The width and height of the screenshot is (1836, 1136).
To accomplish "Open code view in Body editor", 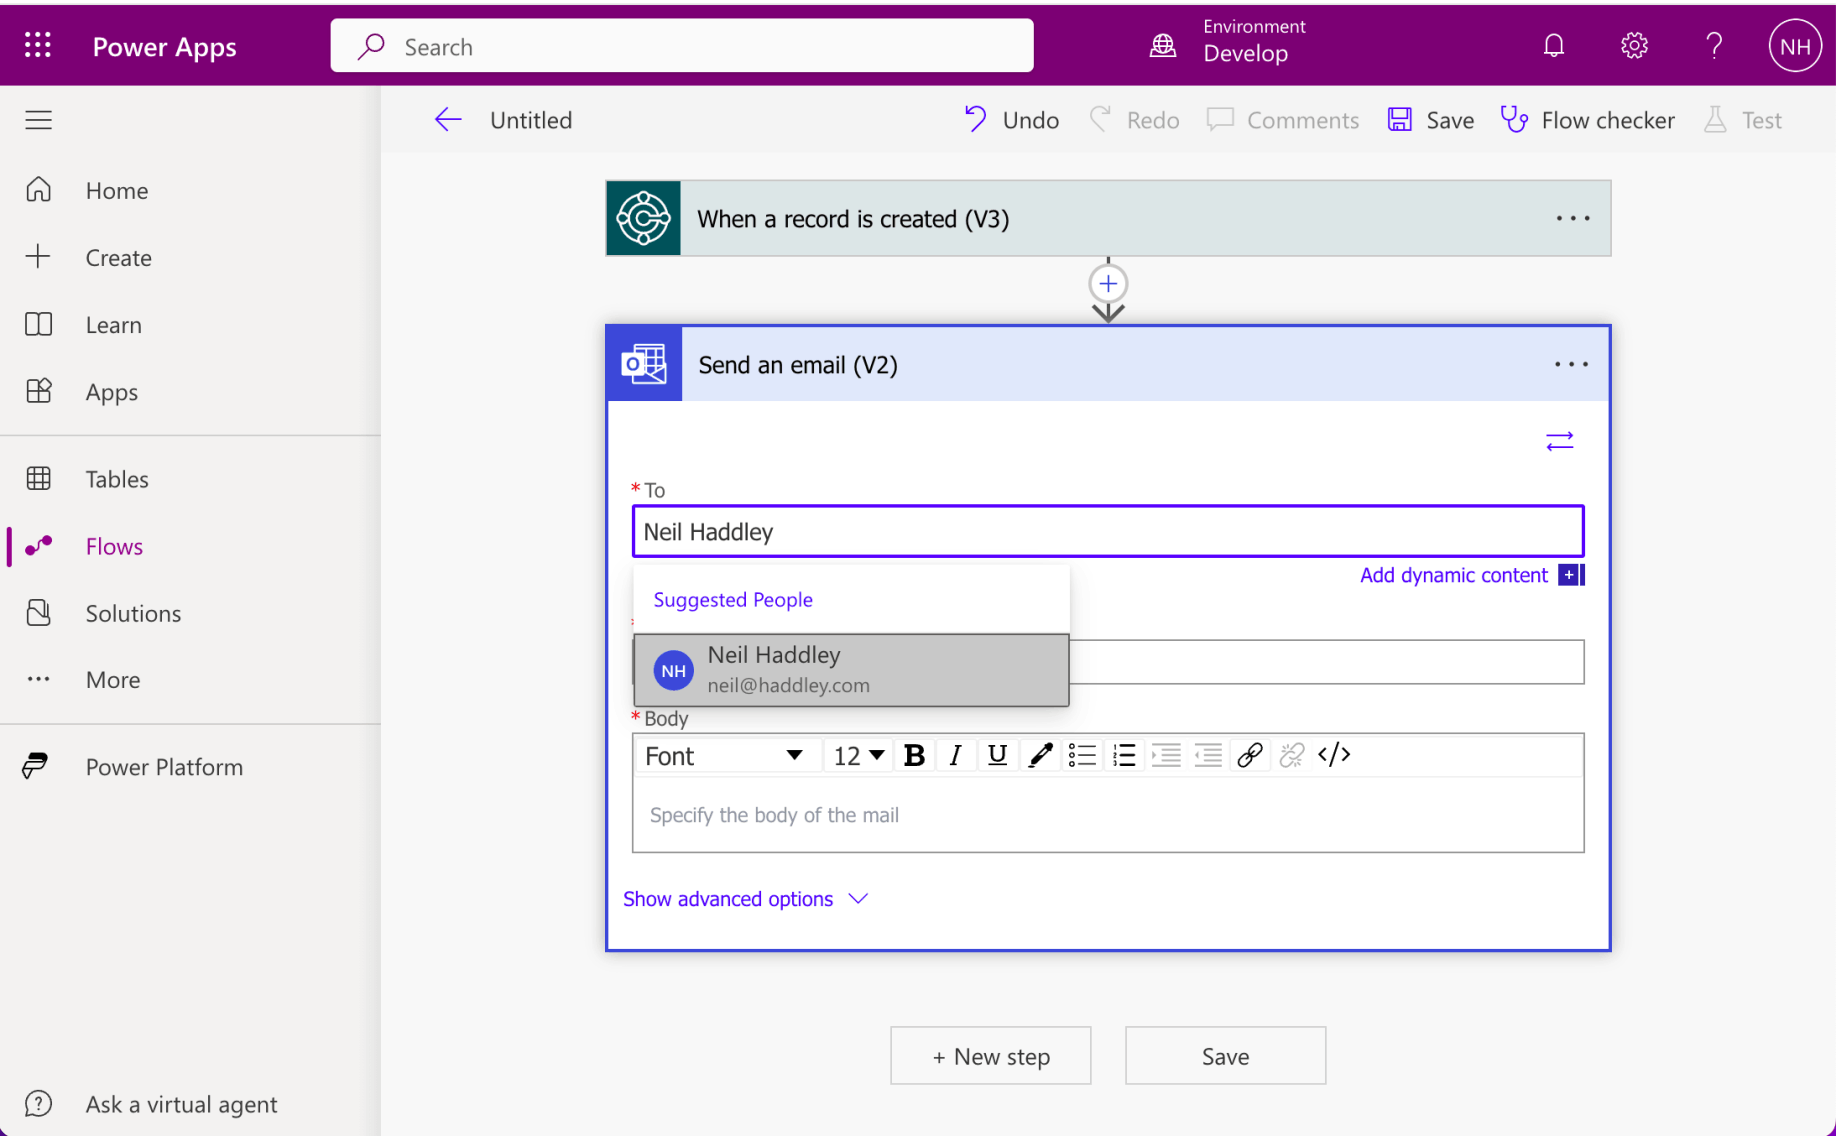I will (x=1334, y=755).
